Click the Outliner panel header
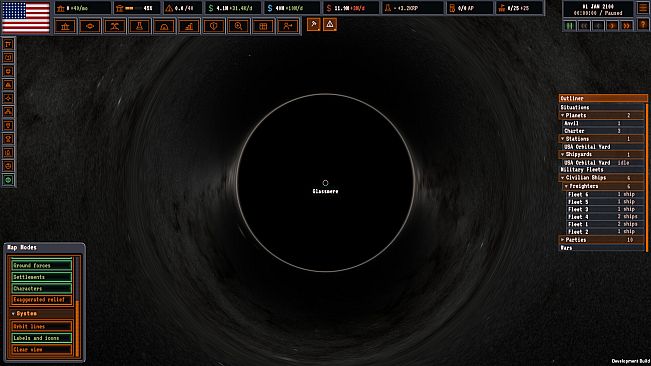 pos(603,98)
